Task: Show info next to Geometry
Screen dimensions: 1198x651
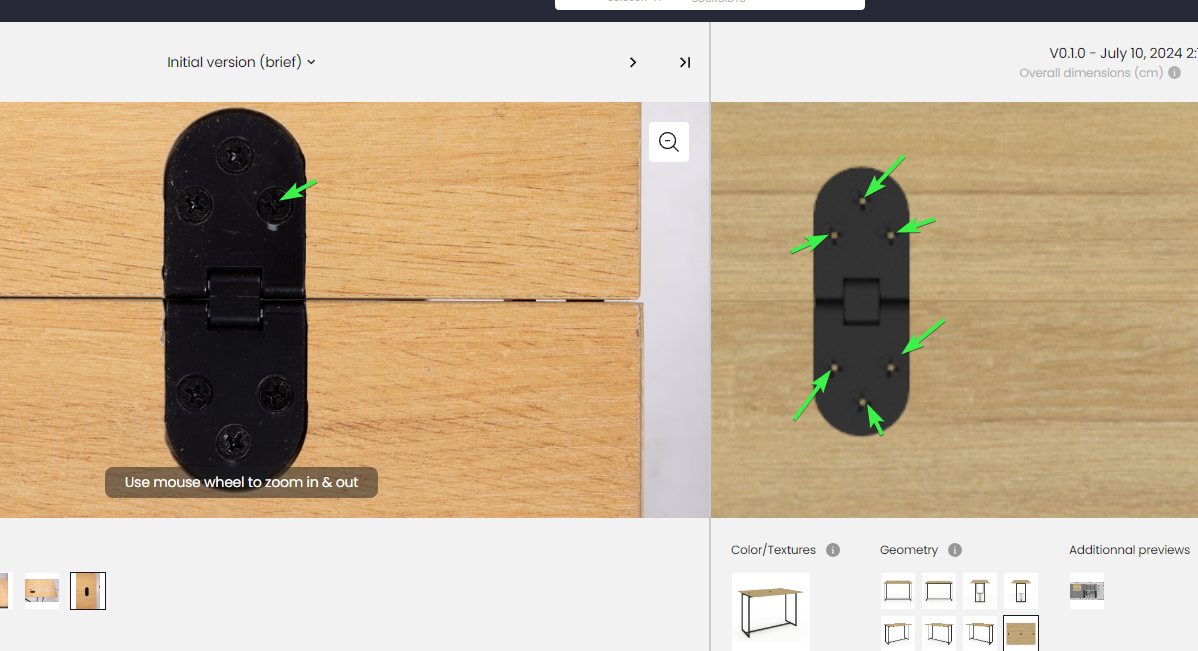Action: [955, 550]
